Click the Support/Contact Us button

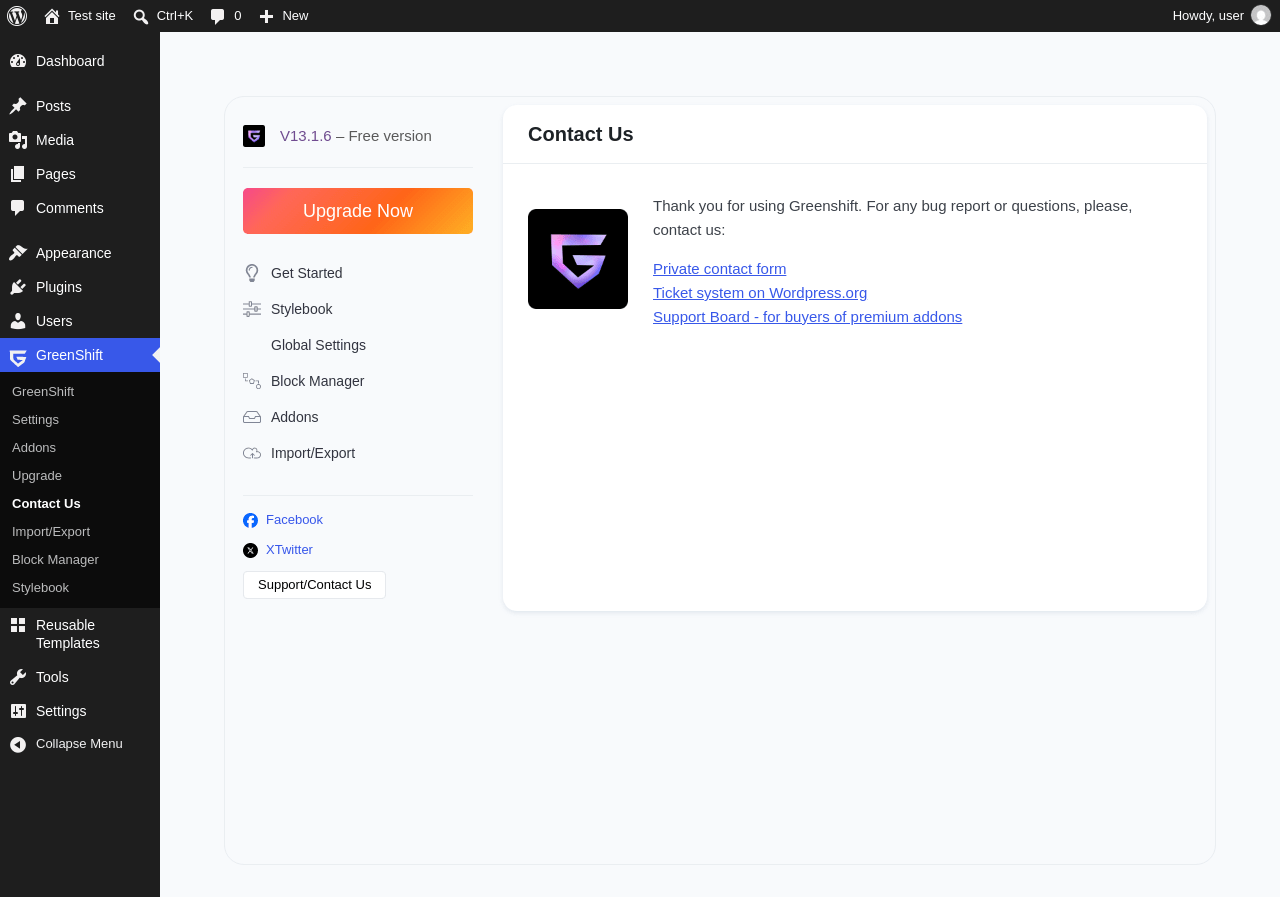click(314, 585)
